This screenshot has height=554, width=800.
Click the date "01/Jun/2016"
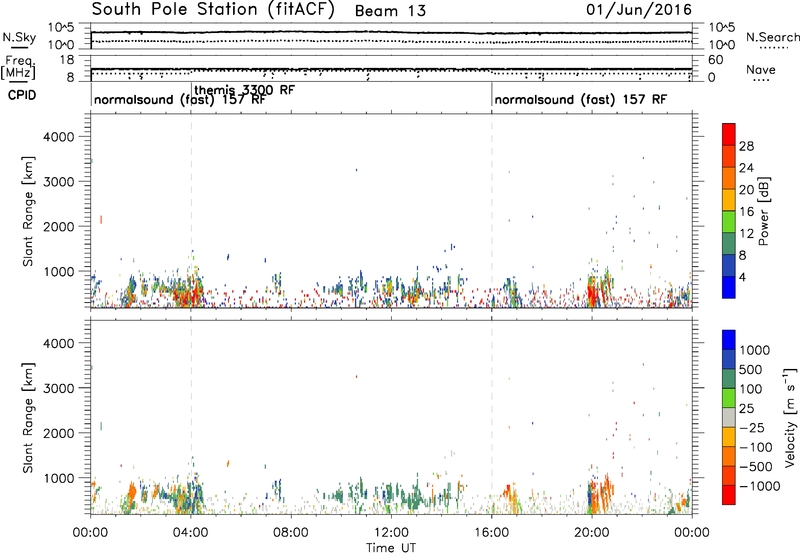(639, 10)
